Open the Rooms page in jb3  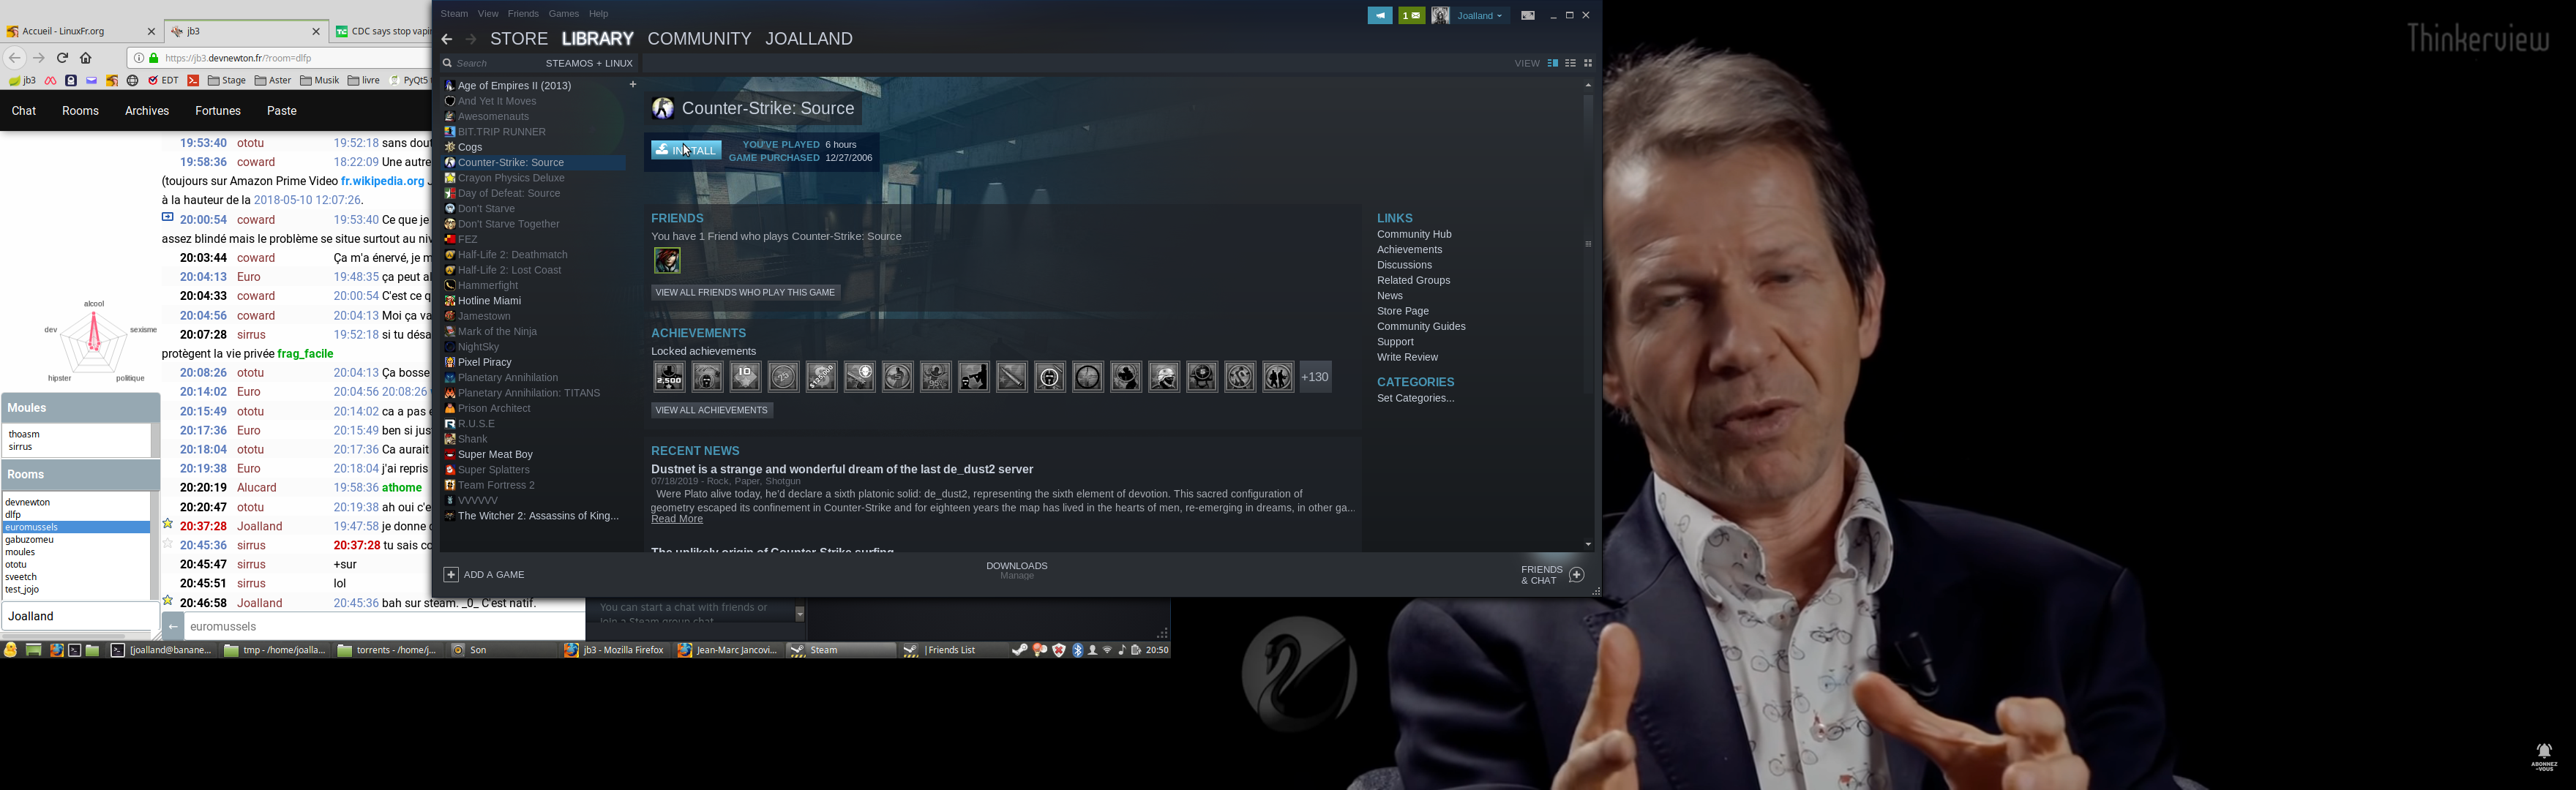coord(80,111)
